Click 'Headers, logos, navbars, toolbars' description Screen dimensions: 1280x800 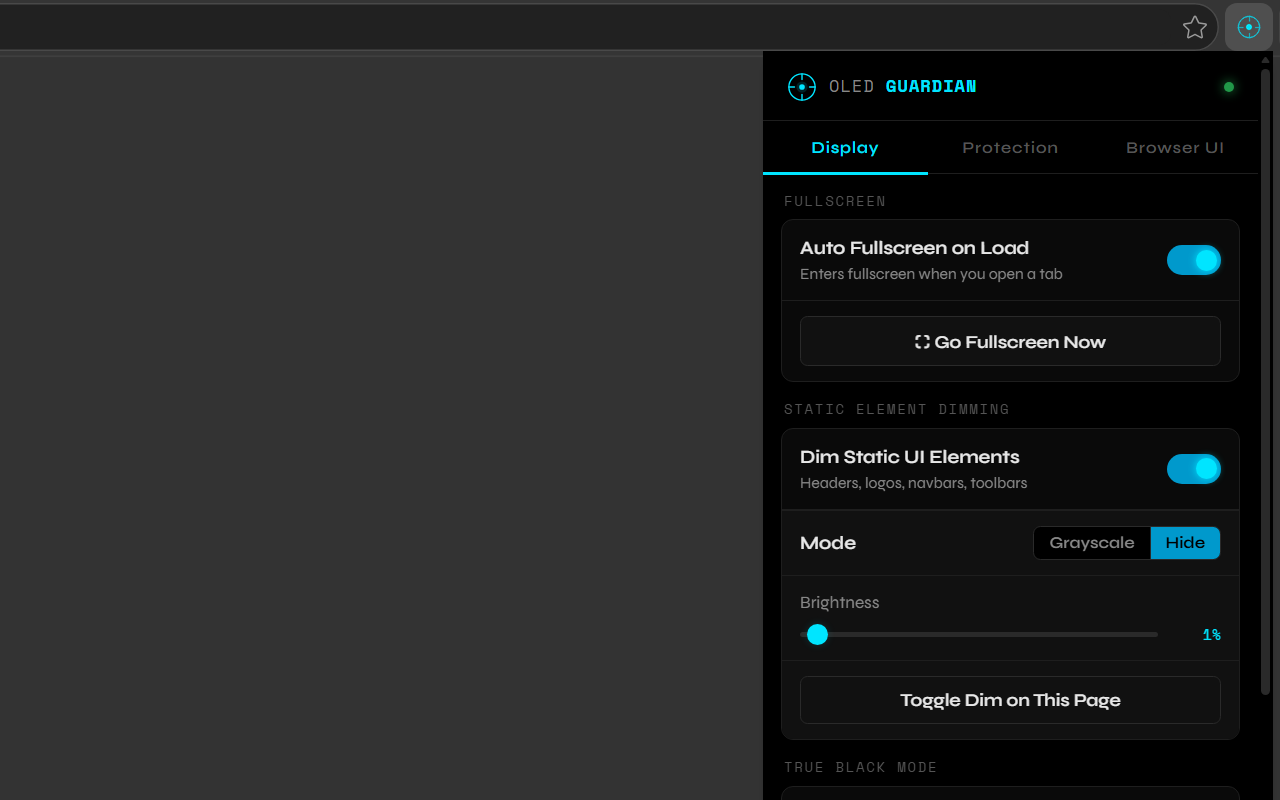pos(914,483)
